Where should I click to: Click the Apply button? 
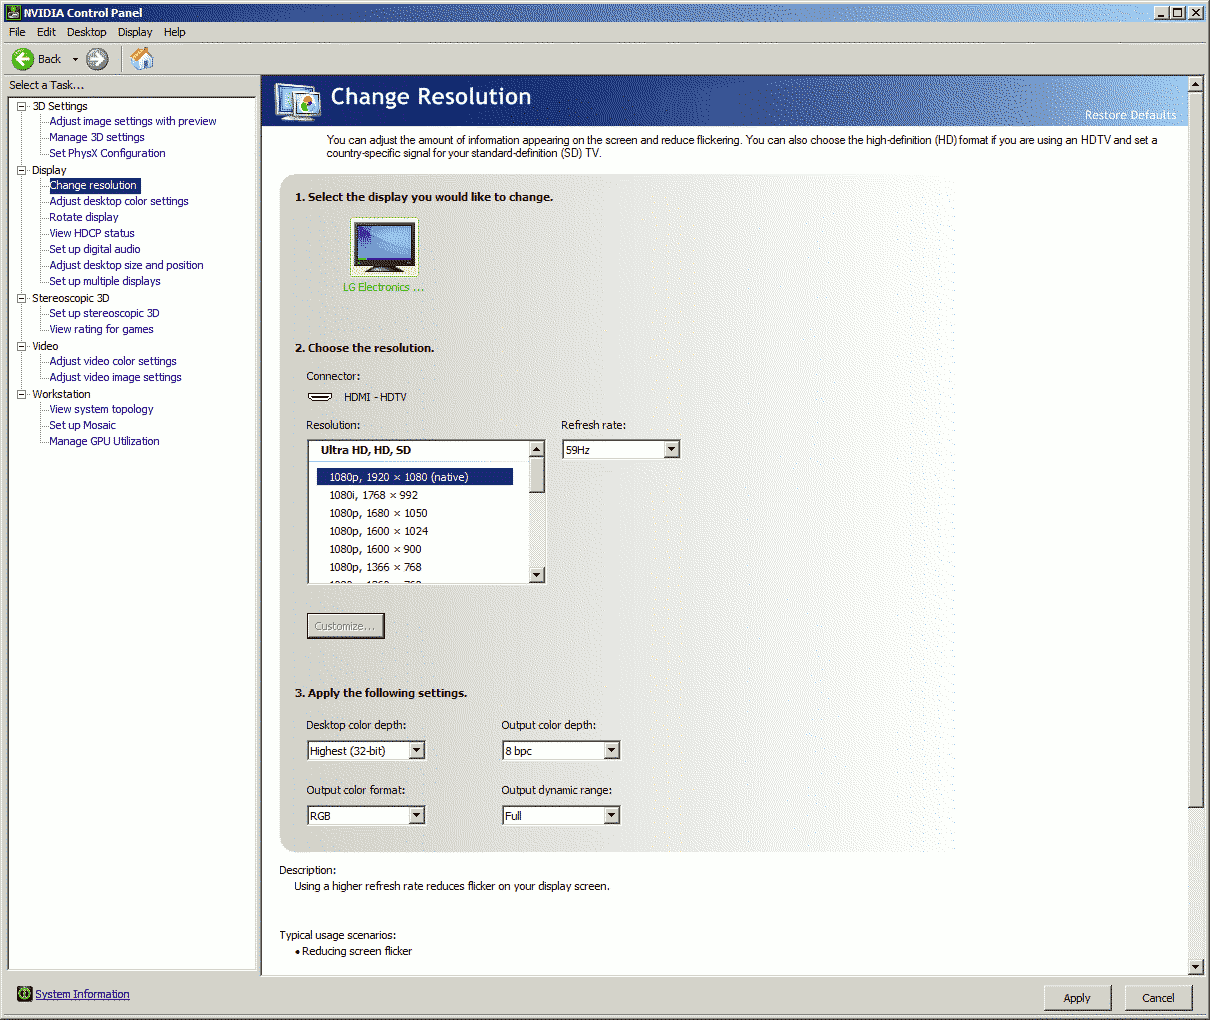click(1077, 998)
